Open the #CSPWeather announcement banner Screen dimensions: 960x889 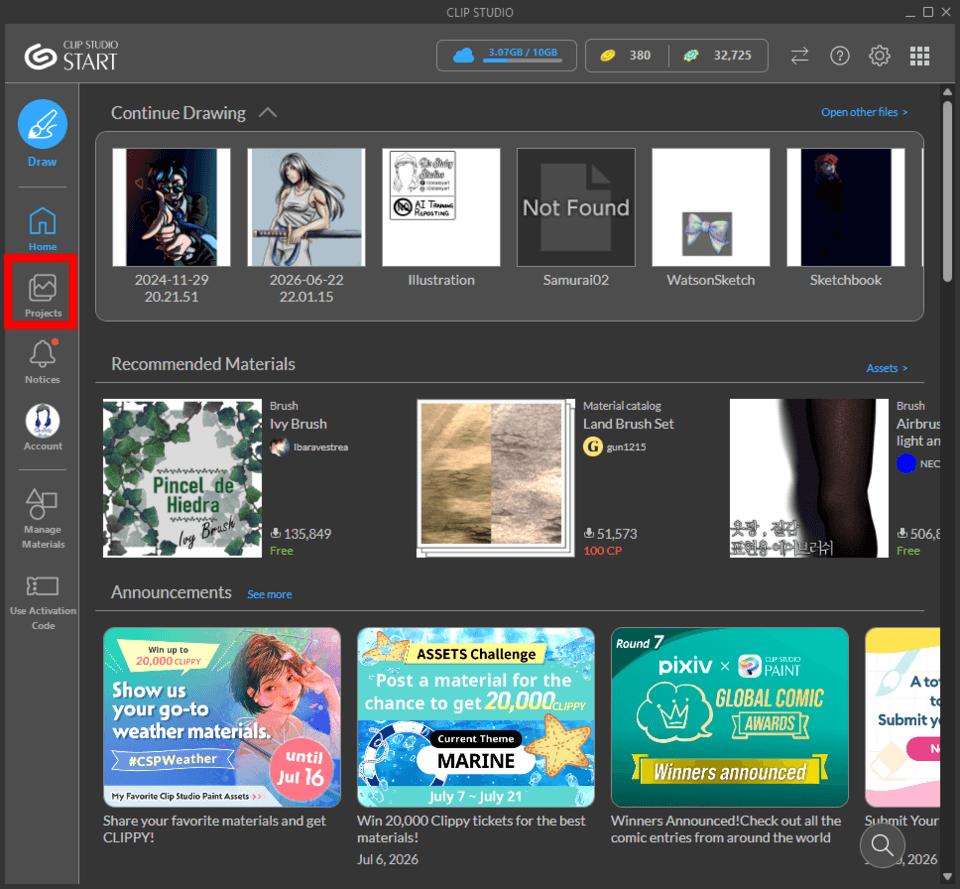(222, 717)
